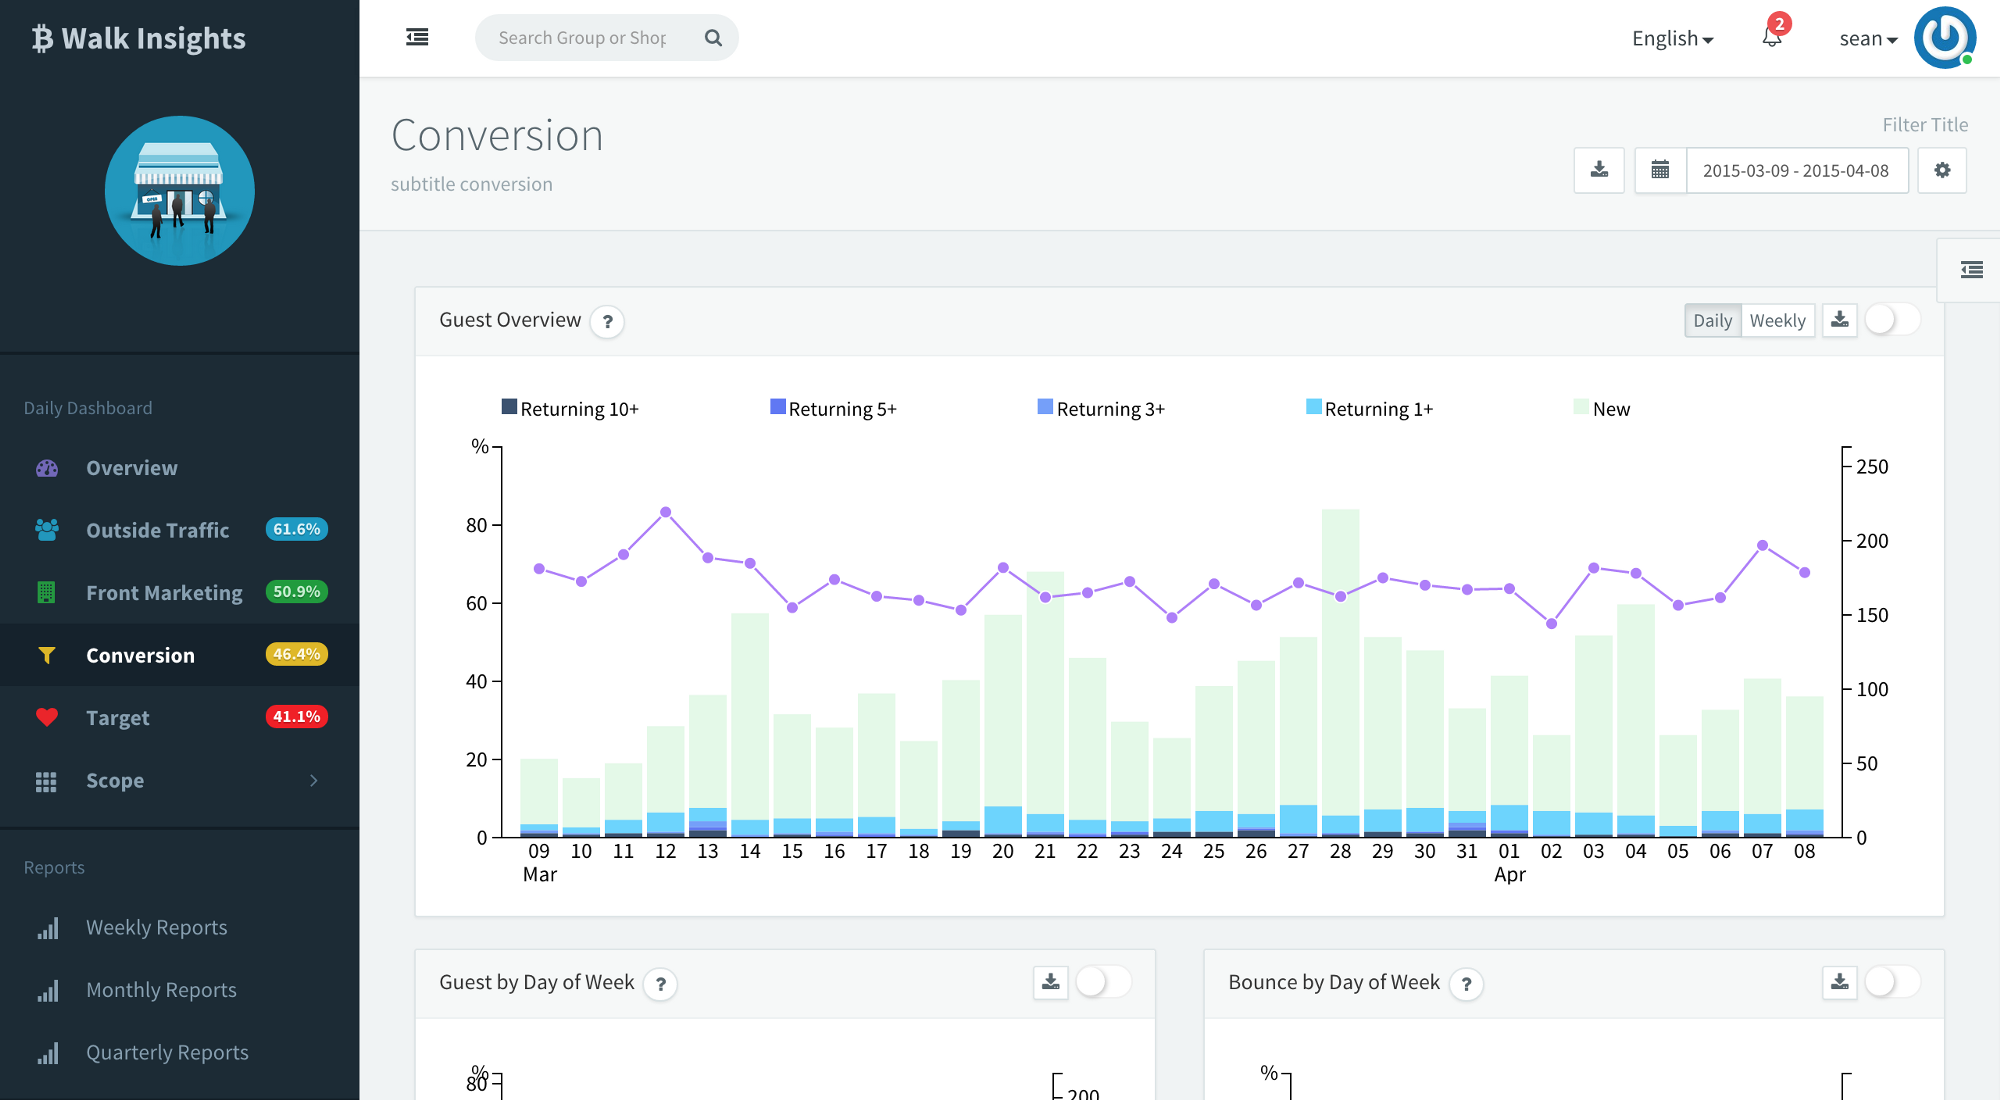Click the Returning 1+ legend swatch
Viewport: 2000px width, 1100px height.
(x=1314, y=407)
